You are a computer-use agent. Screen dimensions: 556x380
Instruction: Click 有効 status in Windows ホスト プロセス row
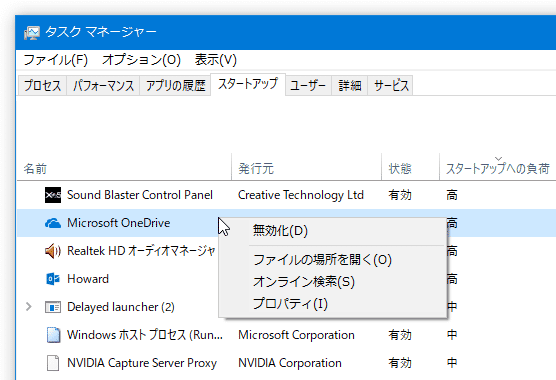[400, 335]
